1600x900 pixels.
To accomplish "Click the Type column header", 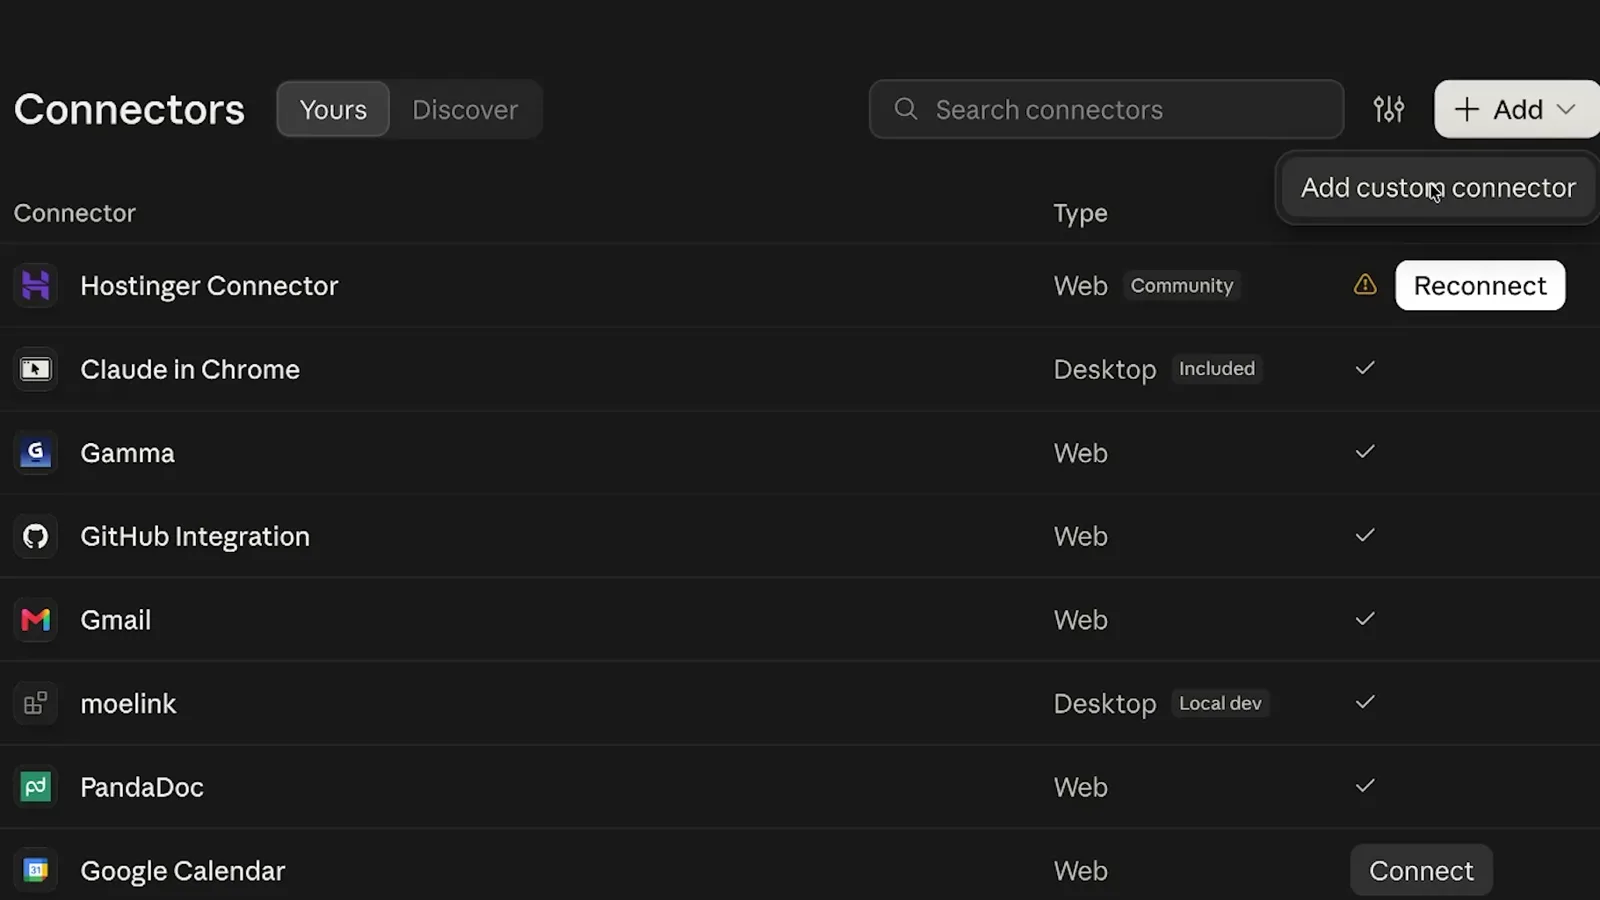I will click(1080, 214).
